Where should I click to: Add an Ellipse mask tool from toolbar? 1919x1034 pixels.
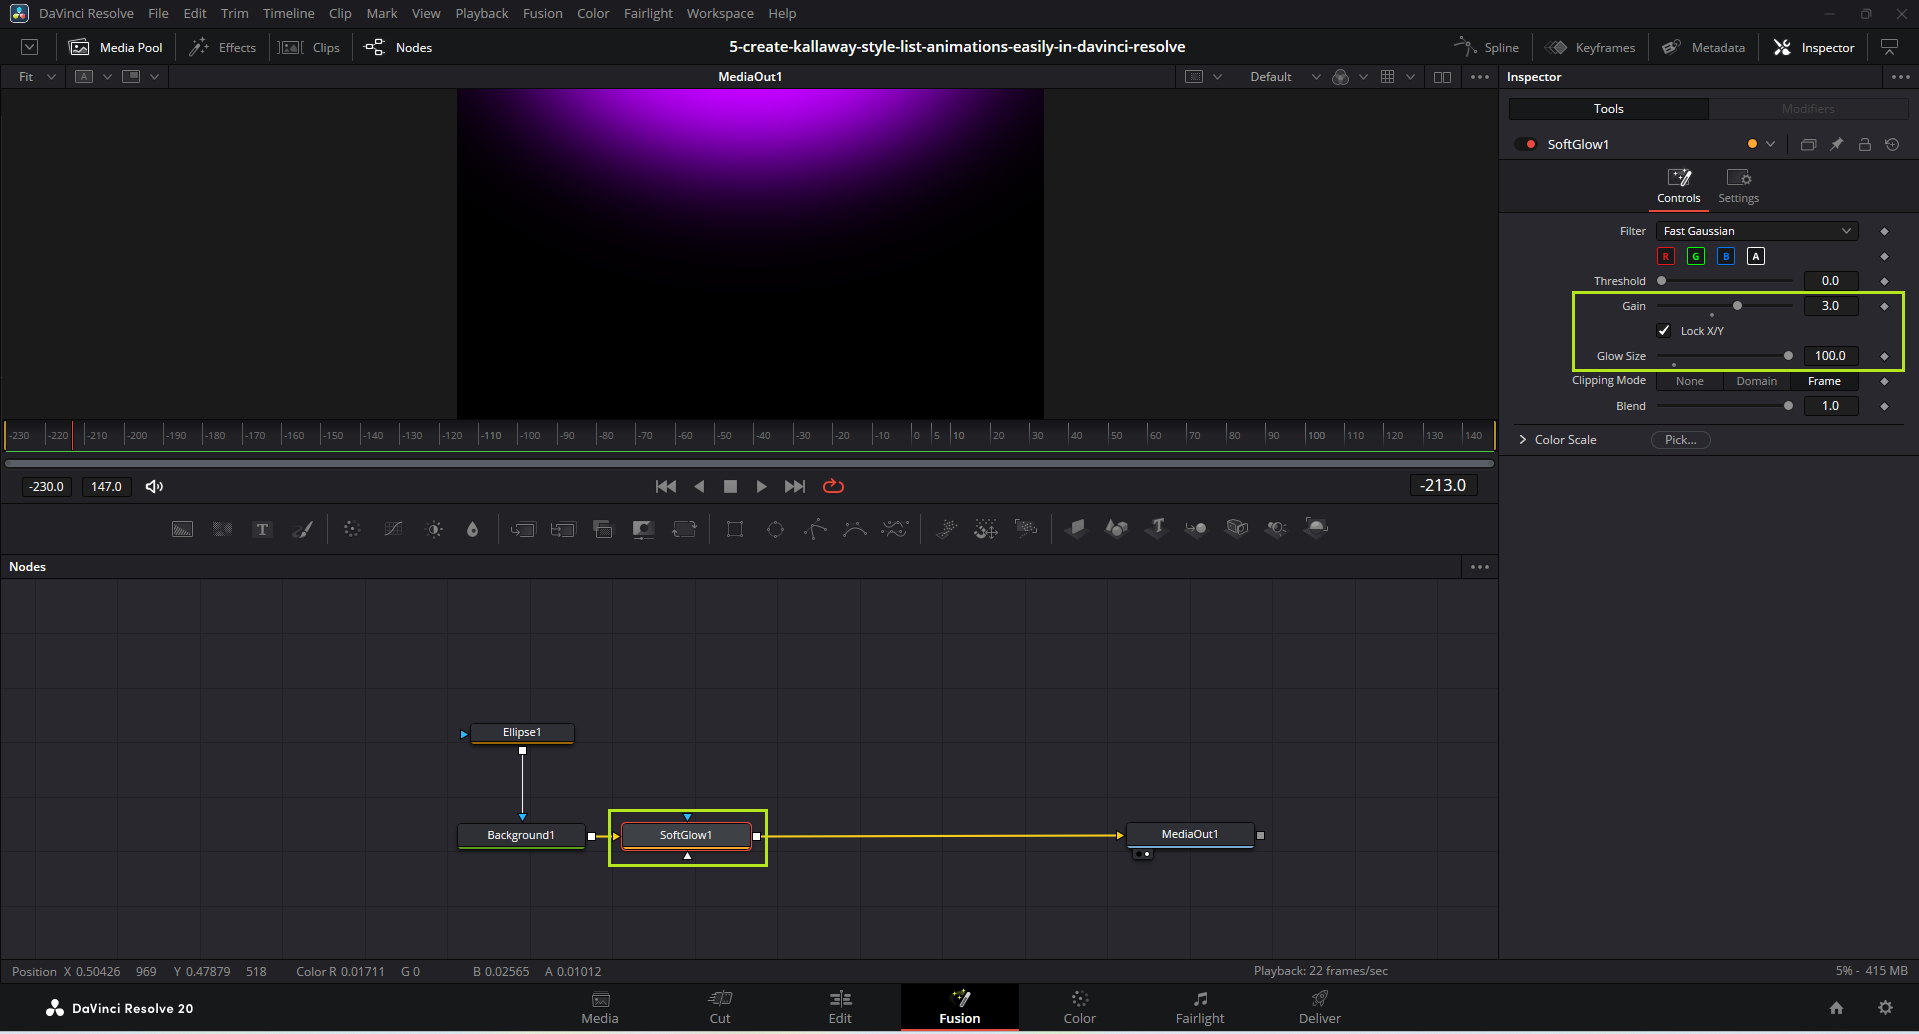click(775, 529)
